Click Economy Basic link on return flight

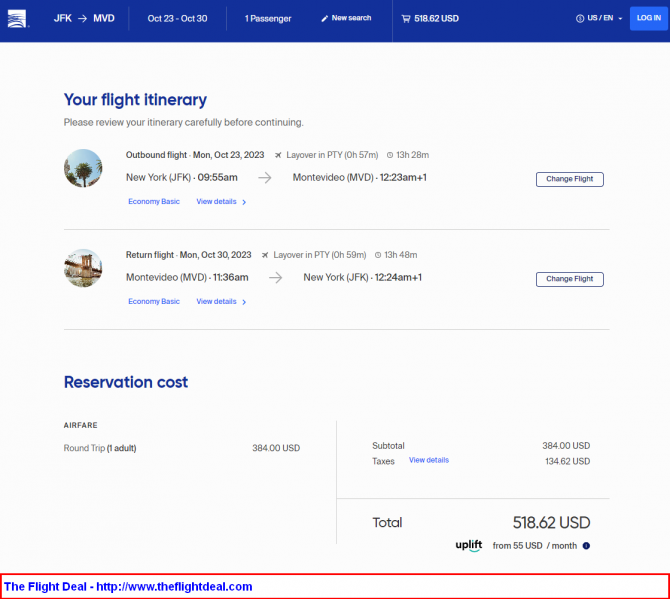tap(154, 302)
